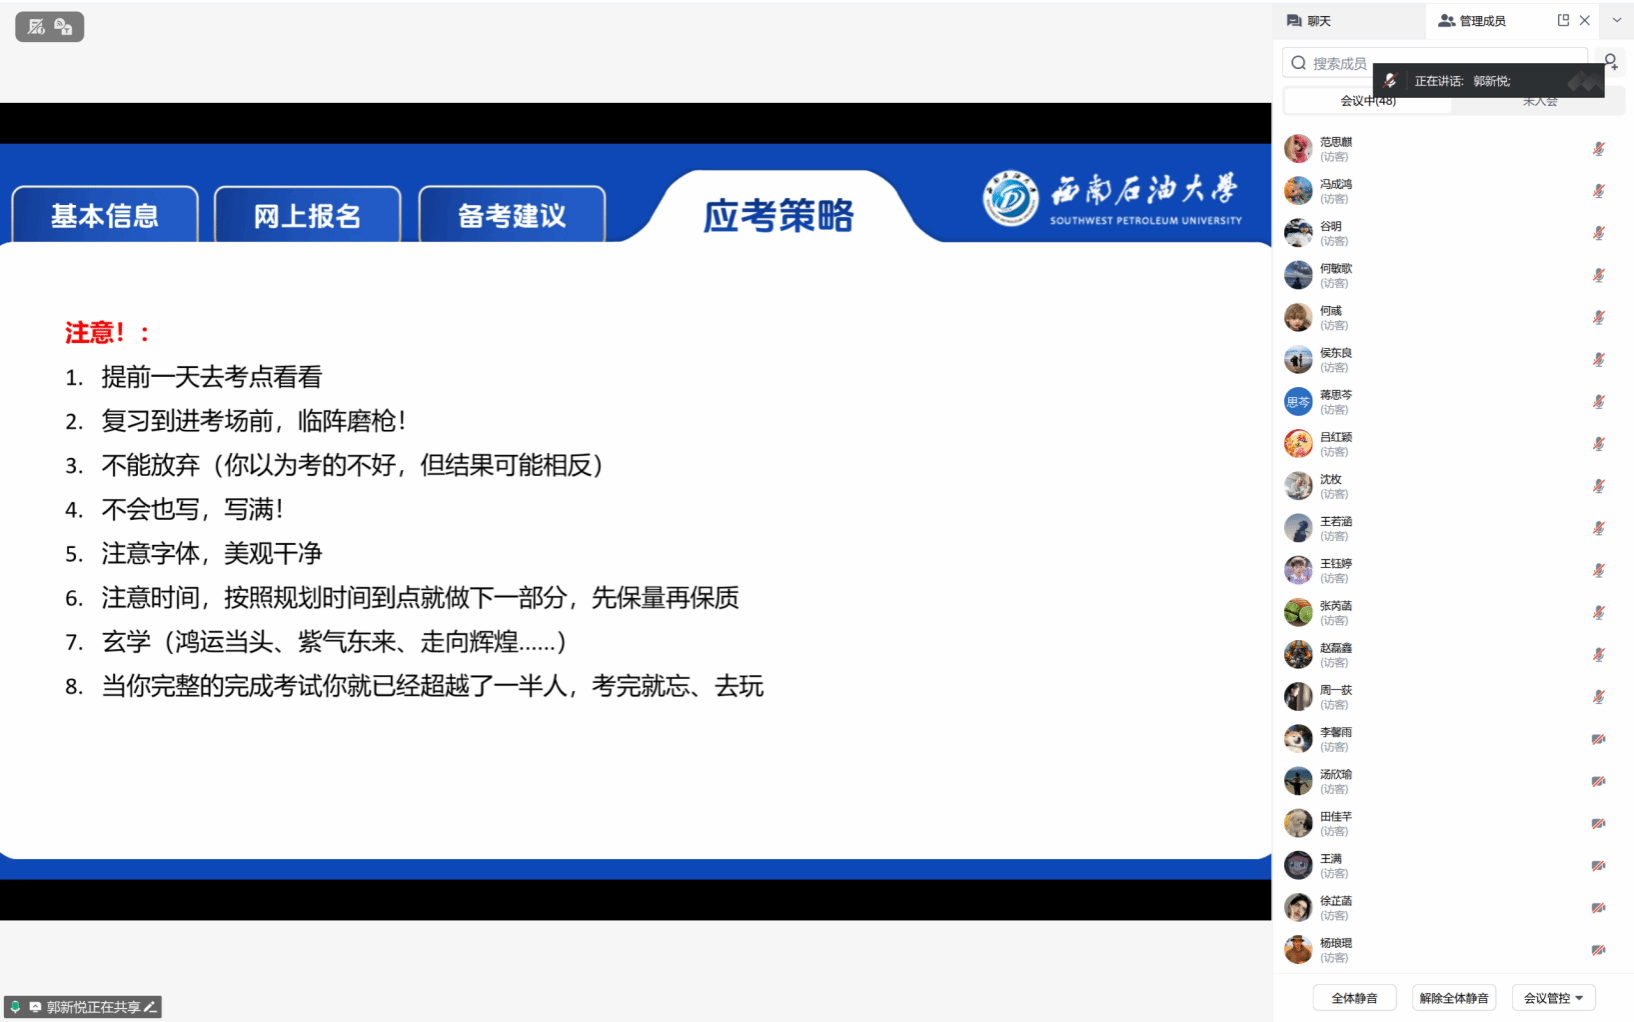Click the 搜索成员 search field
The height and width of the screenshot is (1022, 1634).
(1340, 63)
